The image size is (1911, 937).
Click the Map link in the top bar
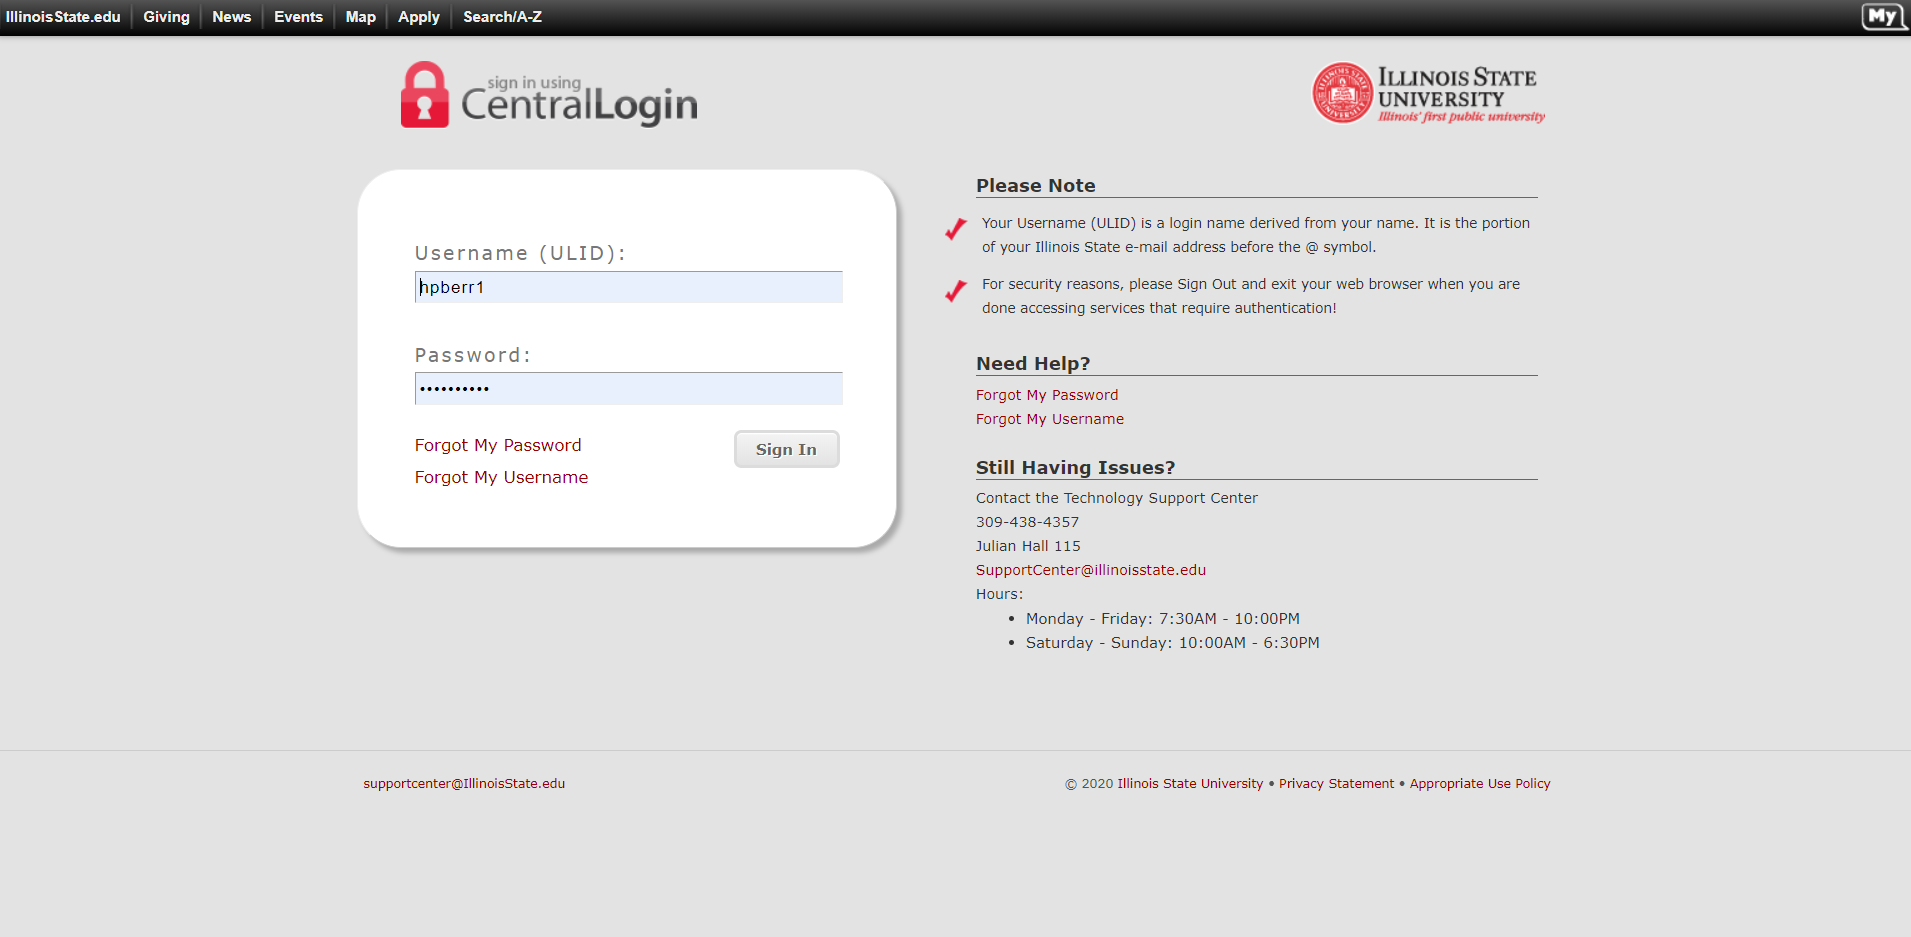(x=360, y=16)
